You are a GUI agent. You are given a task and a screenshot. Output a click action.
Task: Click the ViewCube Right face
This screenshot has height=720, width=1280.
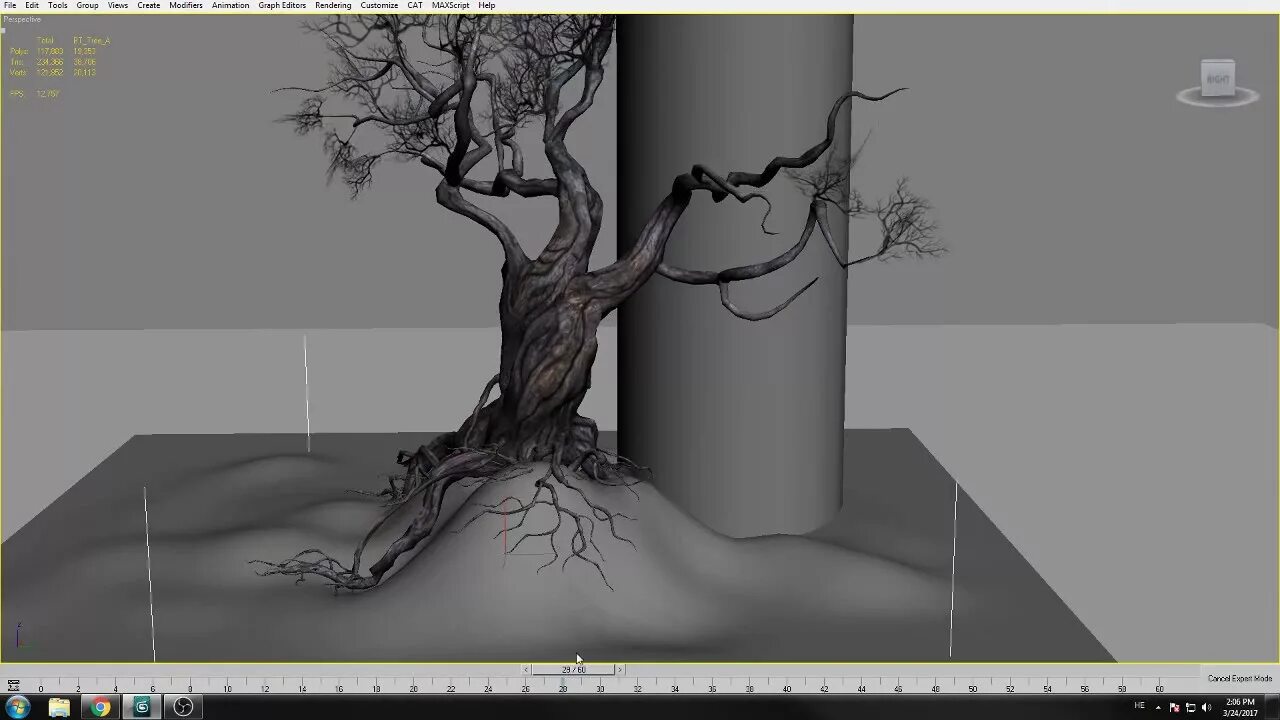click(x=1218, y=79)
